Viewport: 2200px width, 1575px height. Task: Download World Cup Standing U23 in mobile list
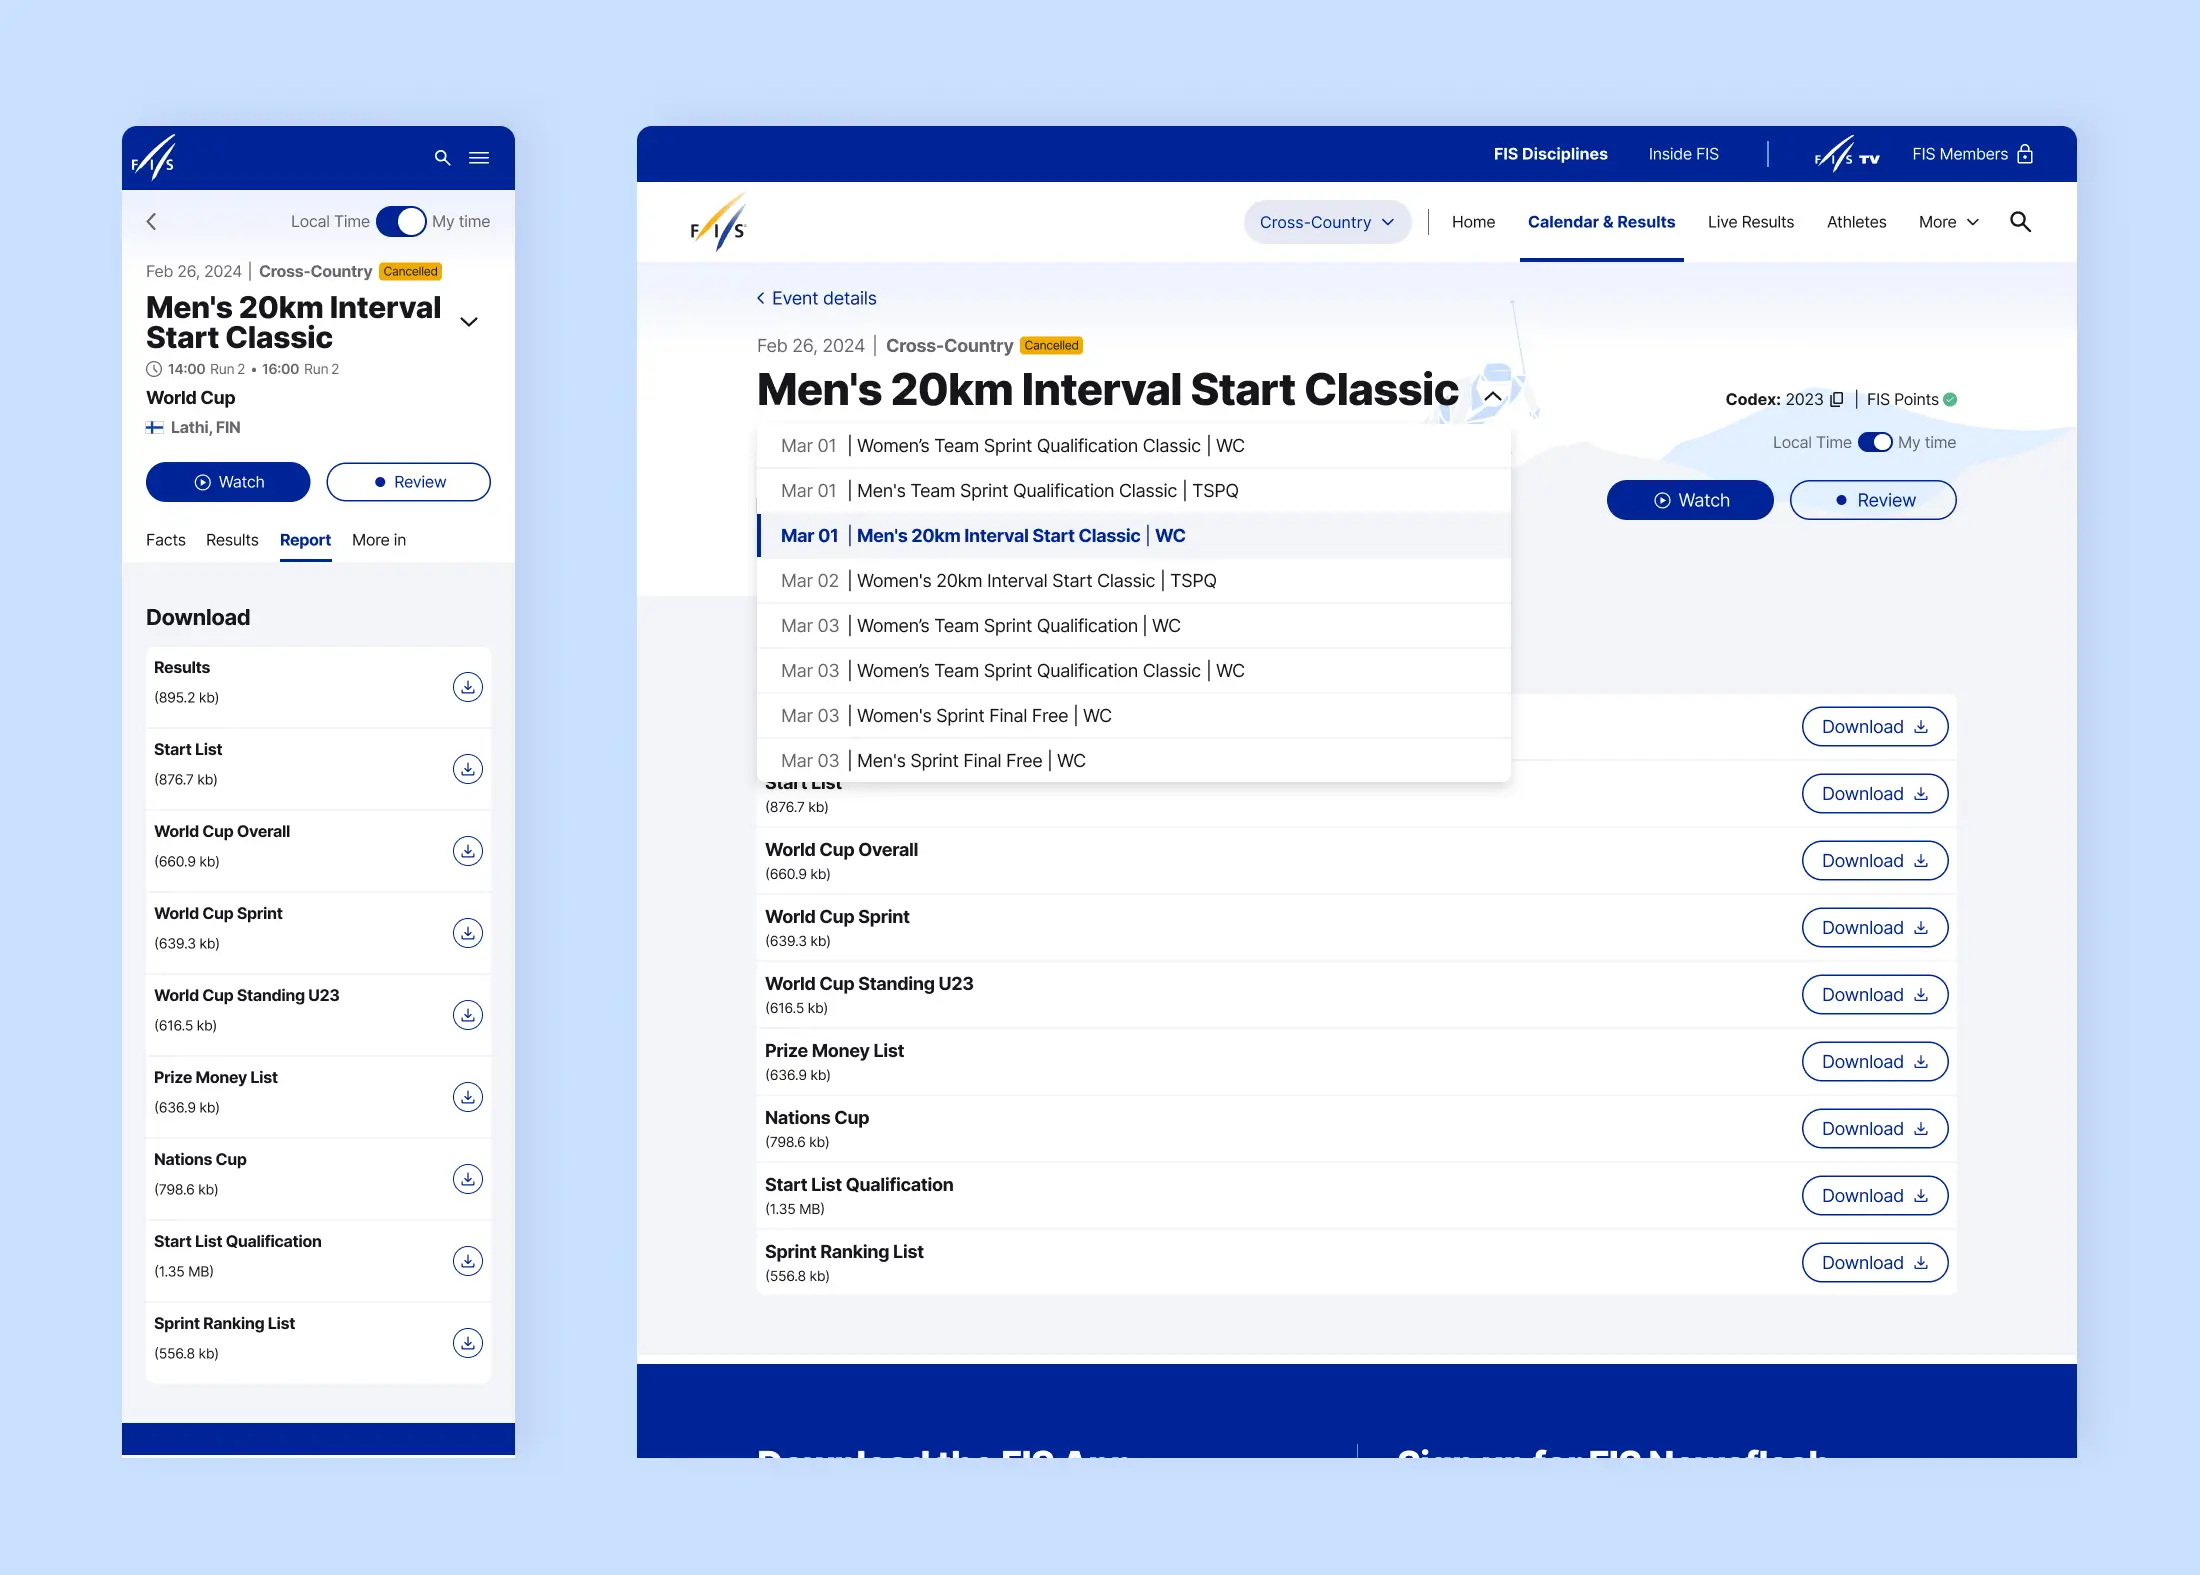(x=468, y=1015)
